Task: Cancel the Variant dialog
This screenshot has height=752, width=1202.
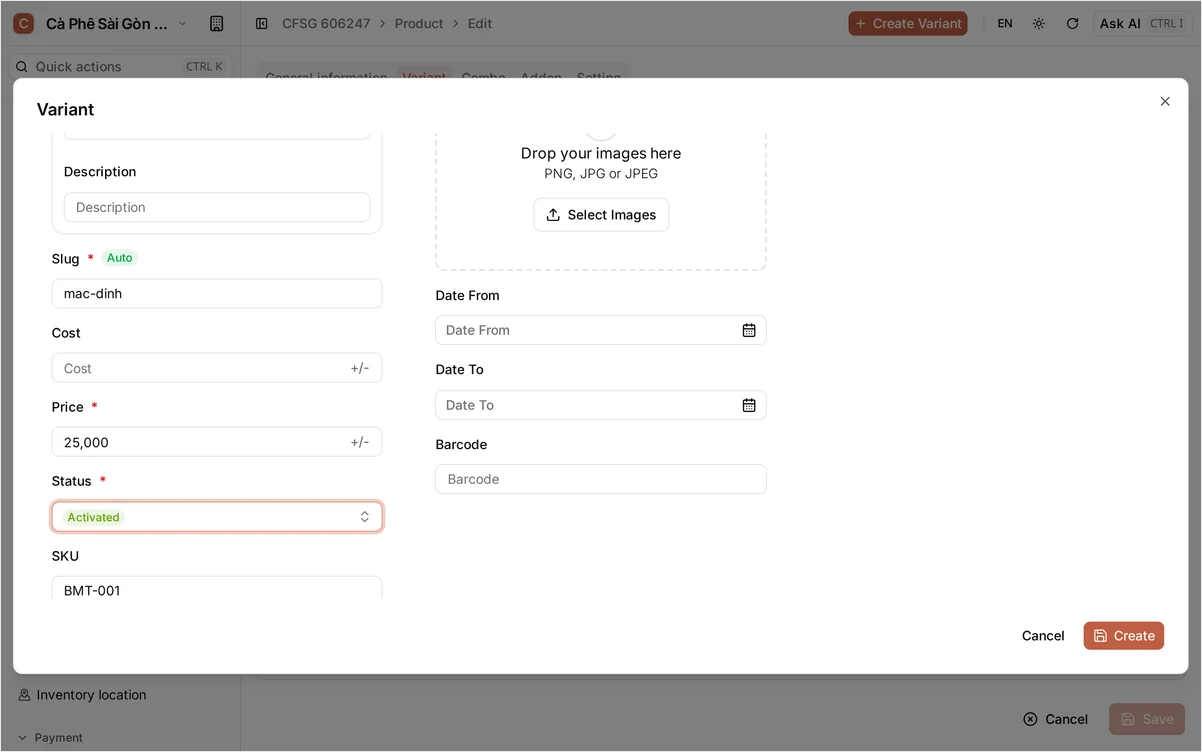Action: 1043,636
